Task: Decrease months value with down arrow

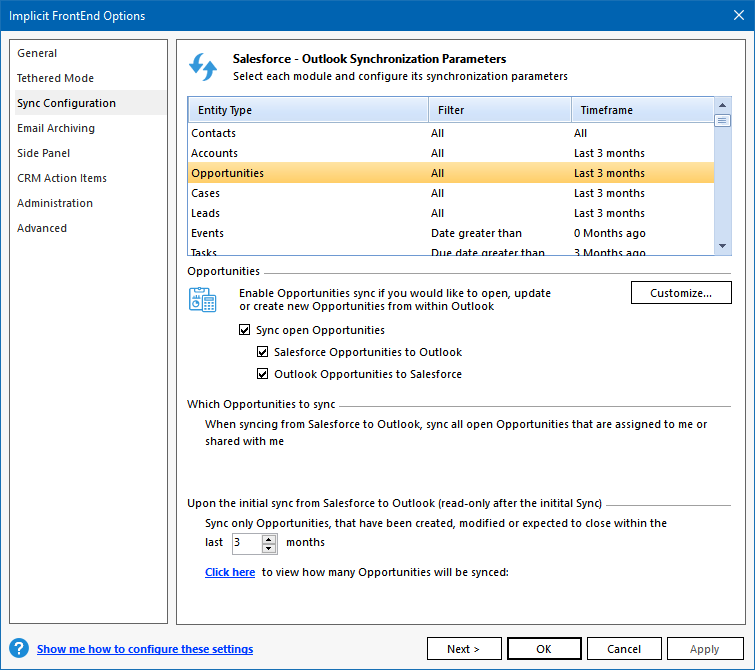Action: coord(269,549)
